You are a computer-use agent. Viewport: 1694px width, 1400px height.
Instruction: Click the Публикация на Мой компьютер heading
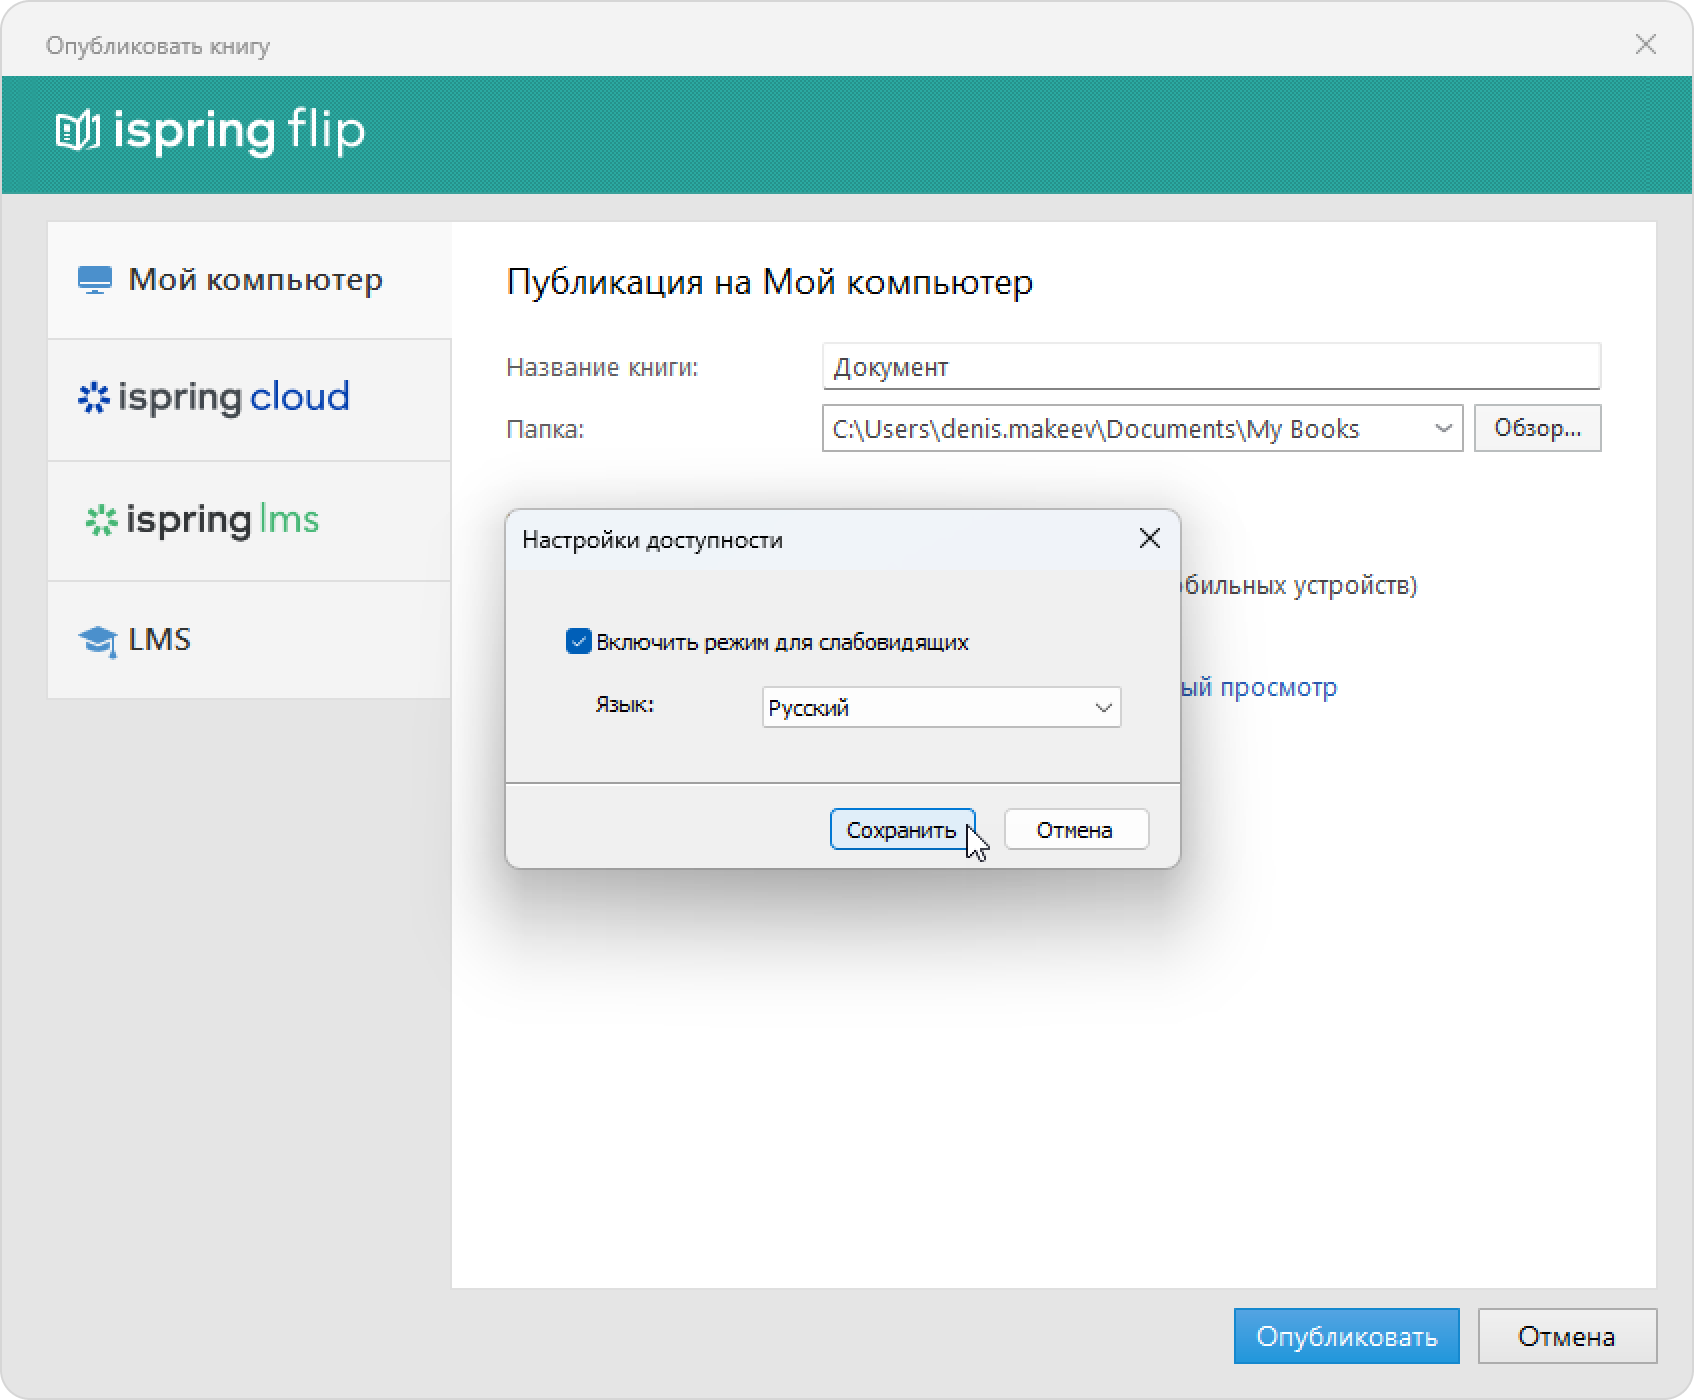pos(770,282)
